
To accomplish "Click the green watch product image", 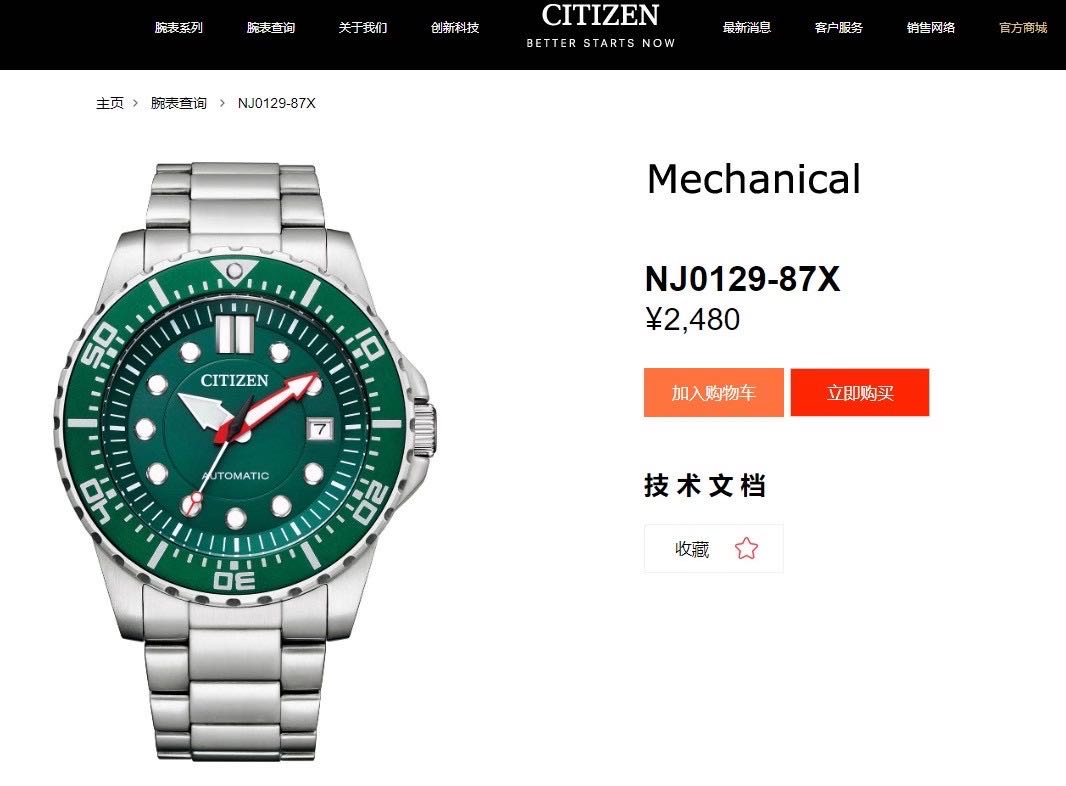I will click(x=244, y=460).
